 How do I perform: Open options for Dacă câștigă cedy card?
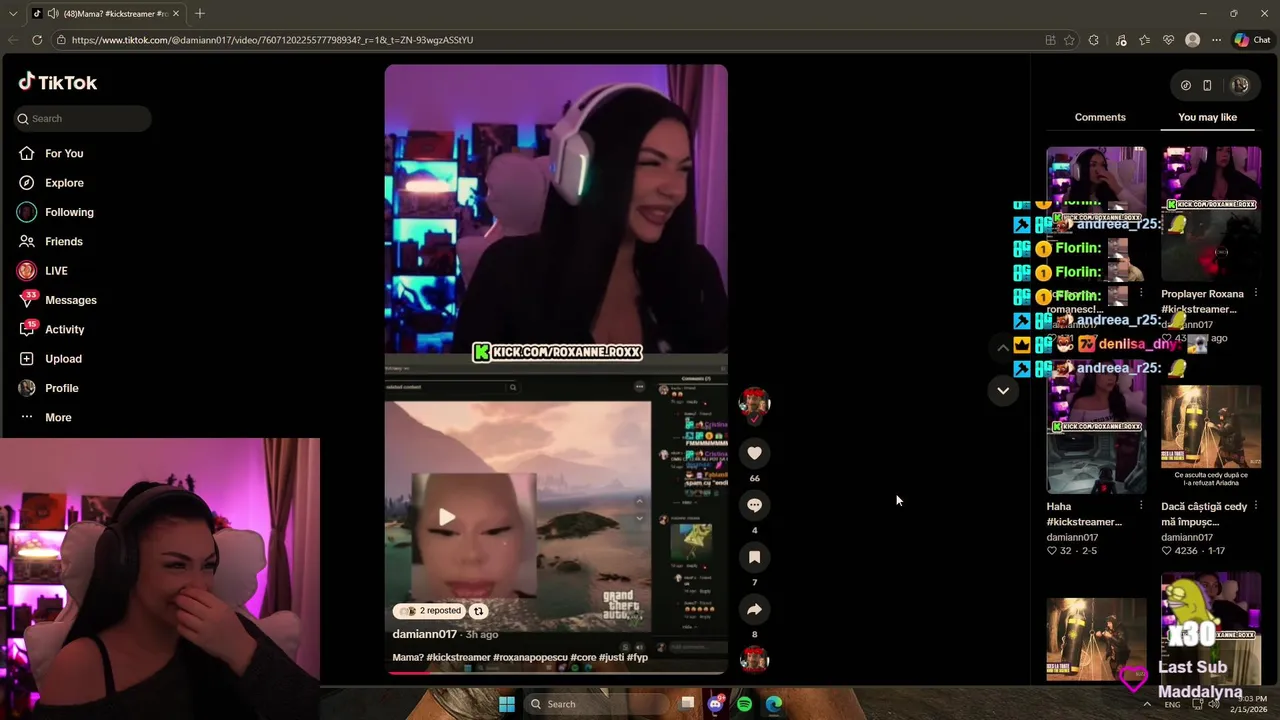(1256, 506)
